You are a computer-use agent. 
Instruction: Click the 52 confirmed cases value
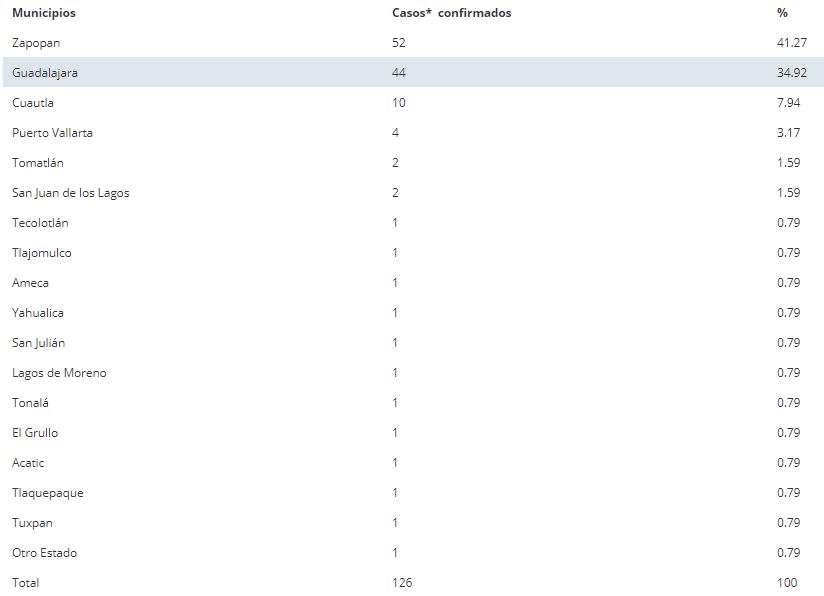click(399, 43)
